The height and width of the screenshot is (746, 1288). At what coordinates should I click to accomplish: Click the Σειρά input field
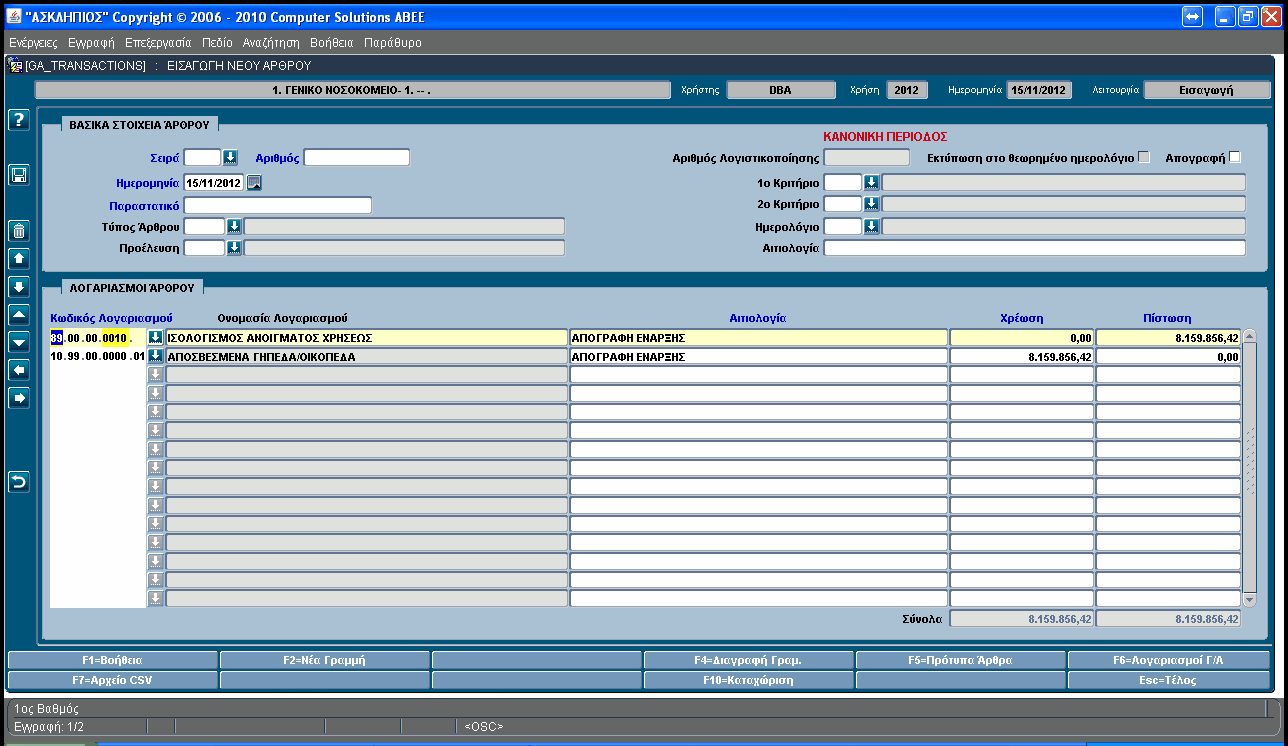[202, 157]
